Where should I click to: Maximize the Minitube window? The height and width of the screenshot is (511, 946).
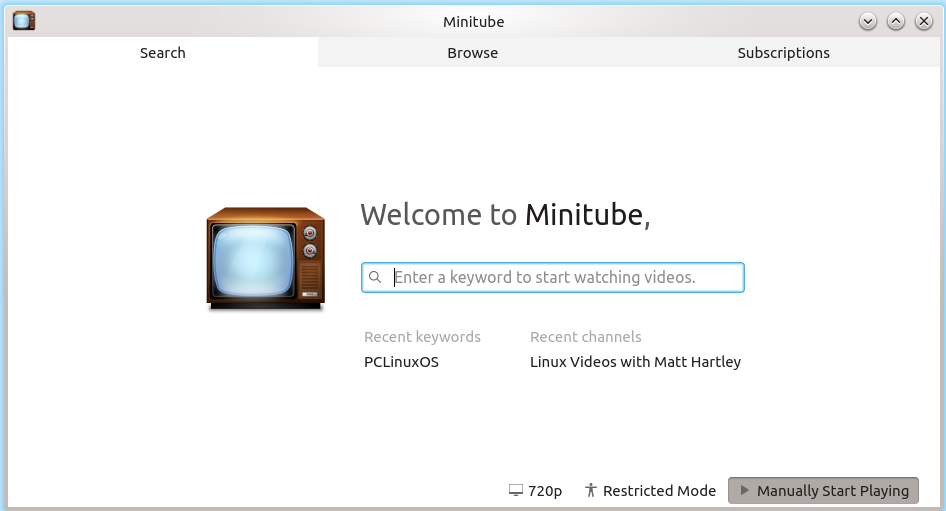click(x=896, y=22)
